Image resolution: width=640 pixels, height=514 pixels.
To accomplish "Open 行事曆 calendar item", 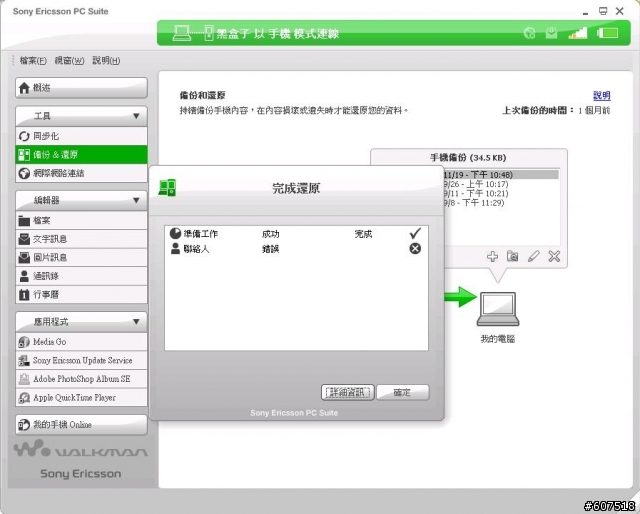I will point(81,294).
